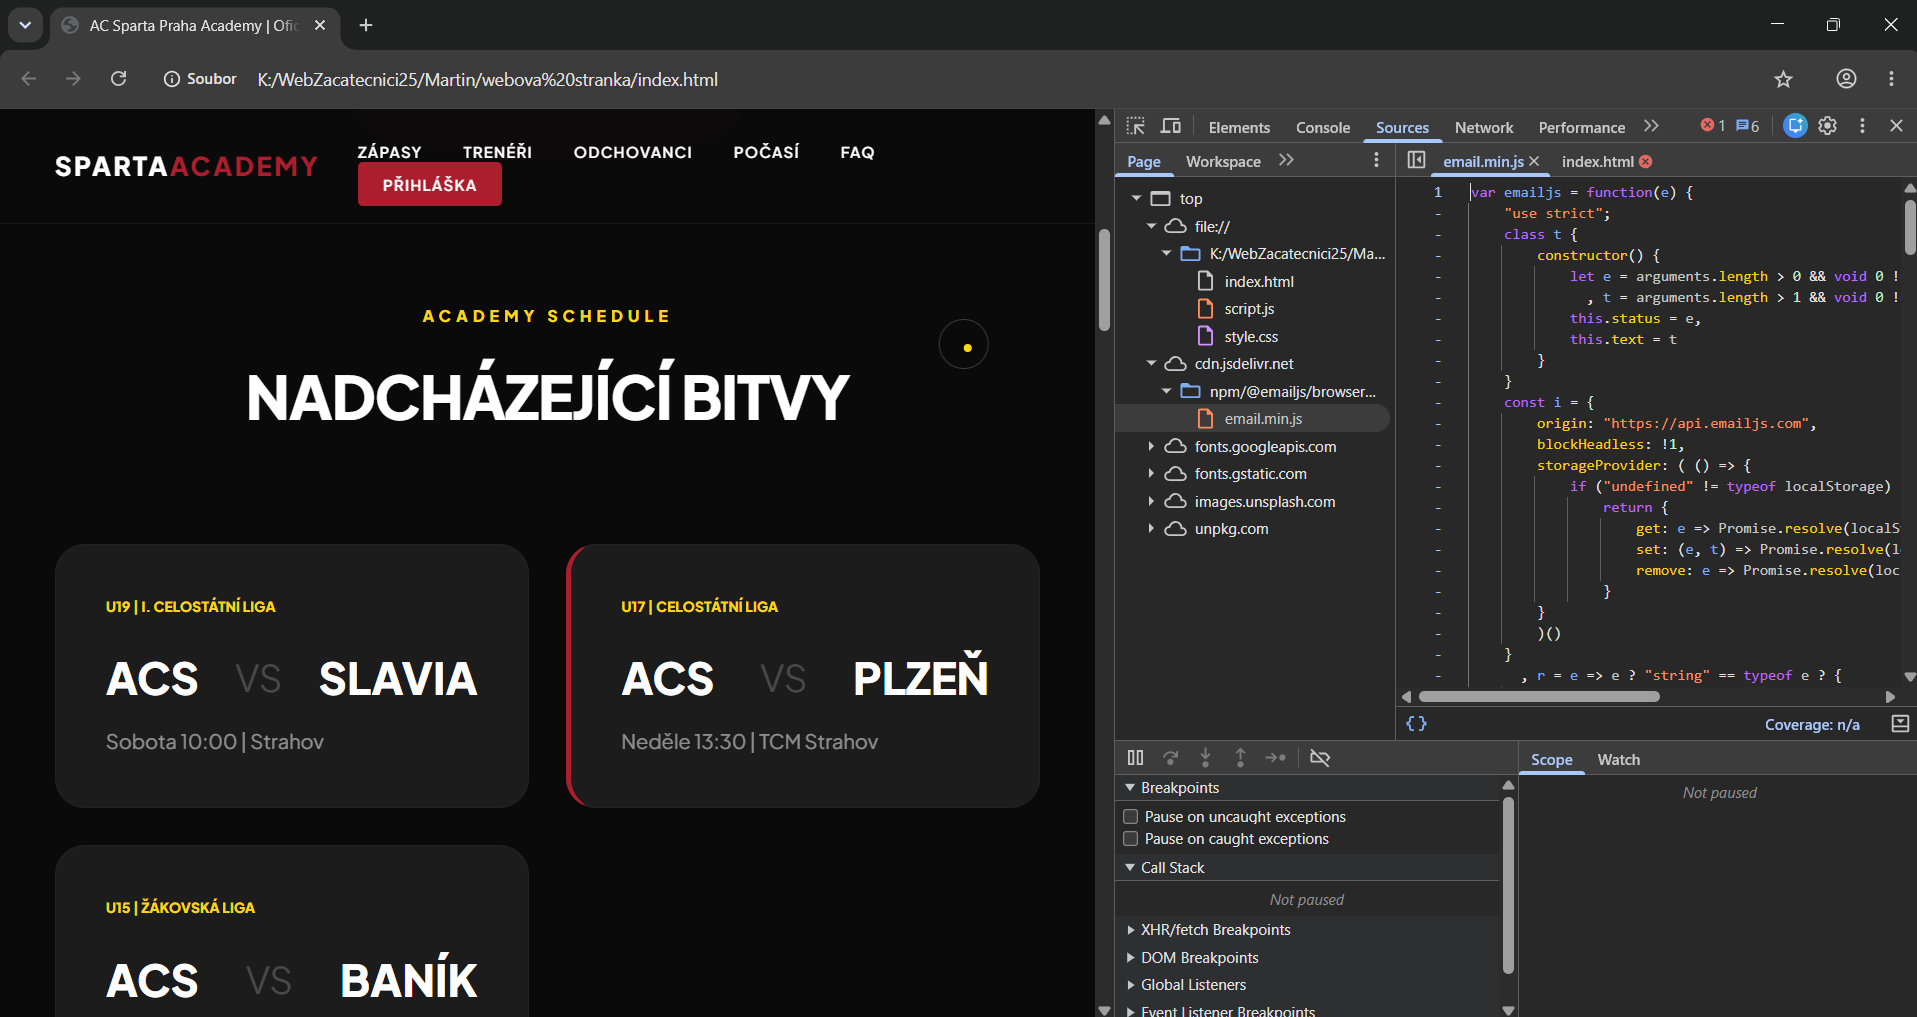Switch to the Console tab
This screenshot has height=1017, width=1917.
pos(1323,127)
